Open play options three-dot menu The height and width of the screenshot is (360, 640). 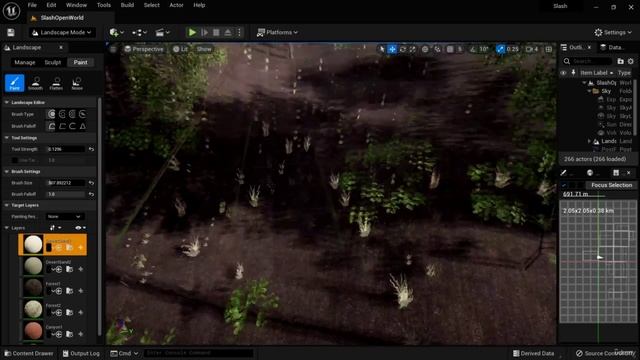[239, 32]
